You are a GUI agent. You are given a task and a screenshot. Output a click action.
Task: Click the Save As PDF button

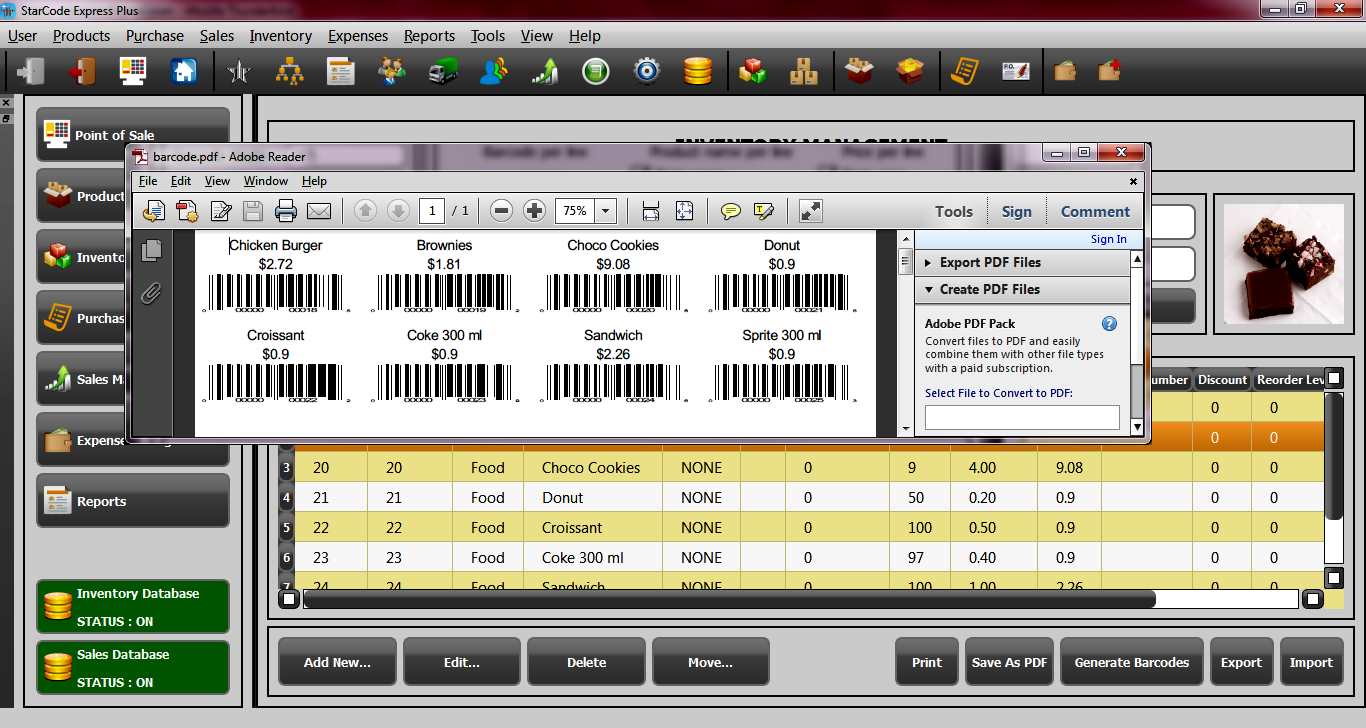[x=1009, y=661]
